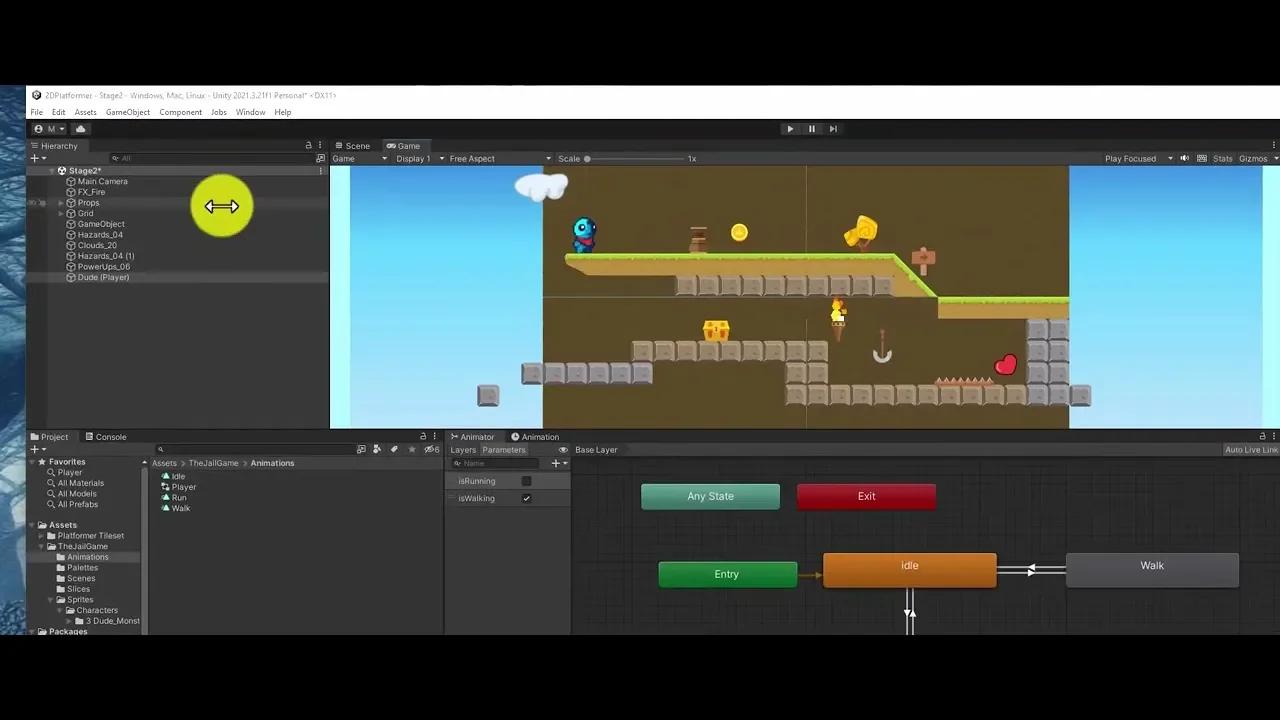Open the GameObject menu
Screen dimensions: 1280x720
[x=127, y=112]
